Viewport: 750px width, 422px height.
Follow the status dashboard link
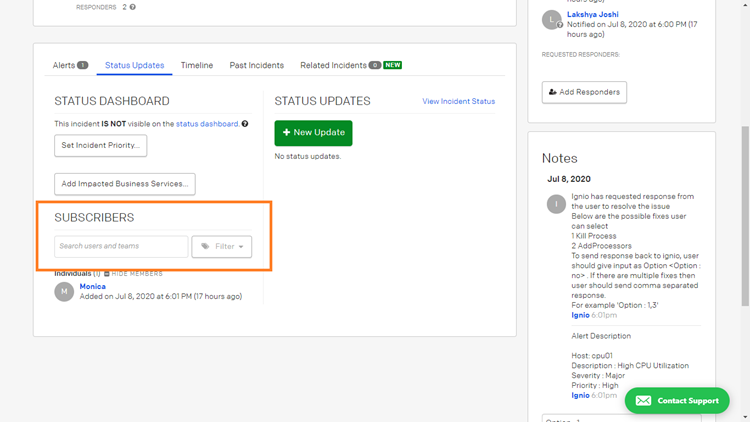tap(207, 124)
